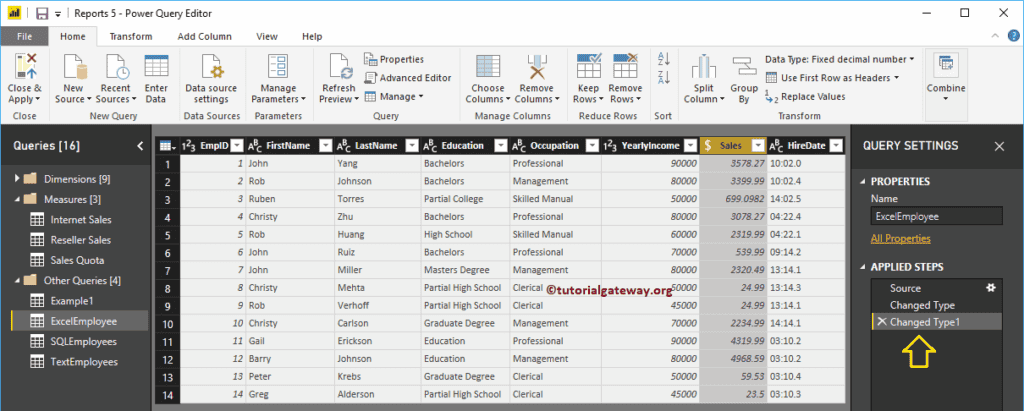Image resolution: width=1024 pixels, height=411 pixels.
Task: Click the Combine icon
Action: (x=946, y=67)
